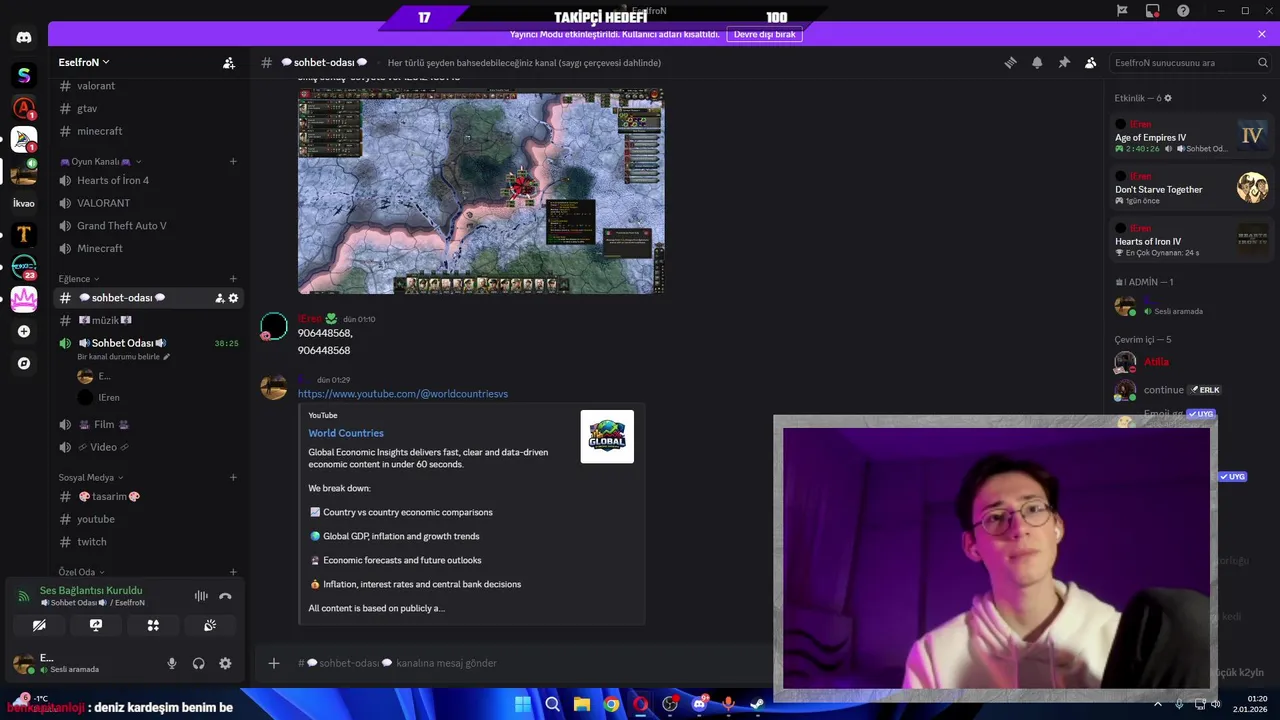Open user settings gear icon
Image resolution: width=1280 pixels, height=720 pixels.
pyautogui.click(x=225, y=663)
